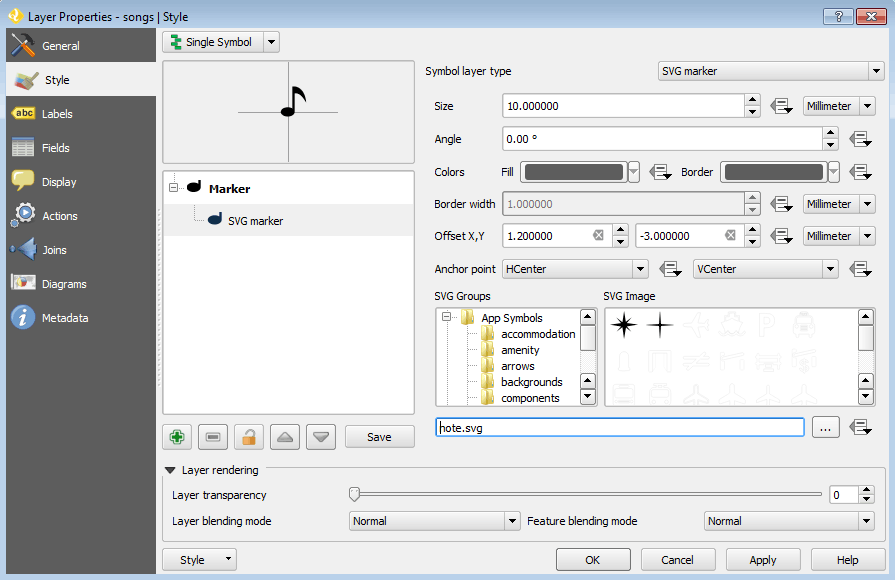Click the remove symbol layer icon
Viewport: 895px width, 580px height.
click(x=212, y=437)
